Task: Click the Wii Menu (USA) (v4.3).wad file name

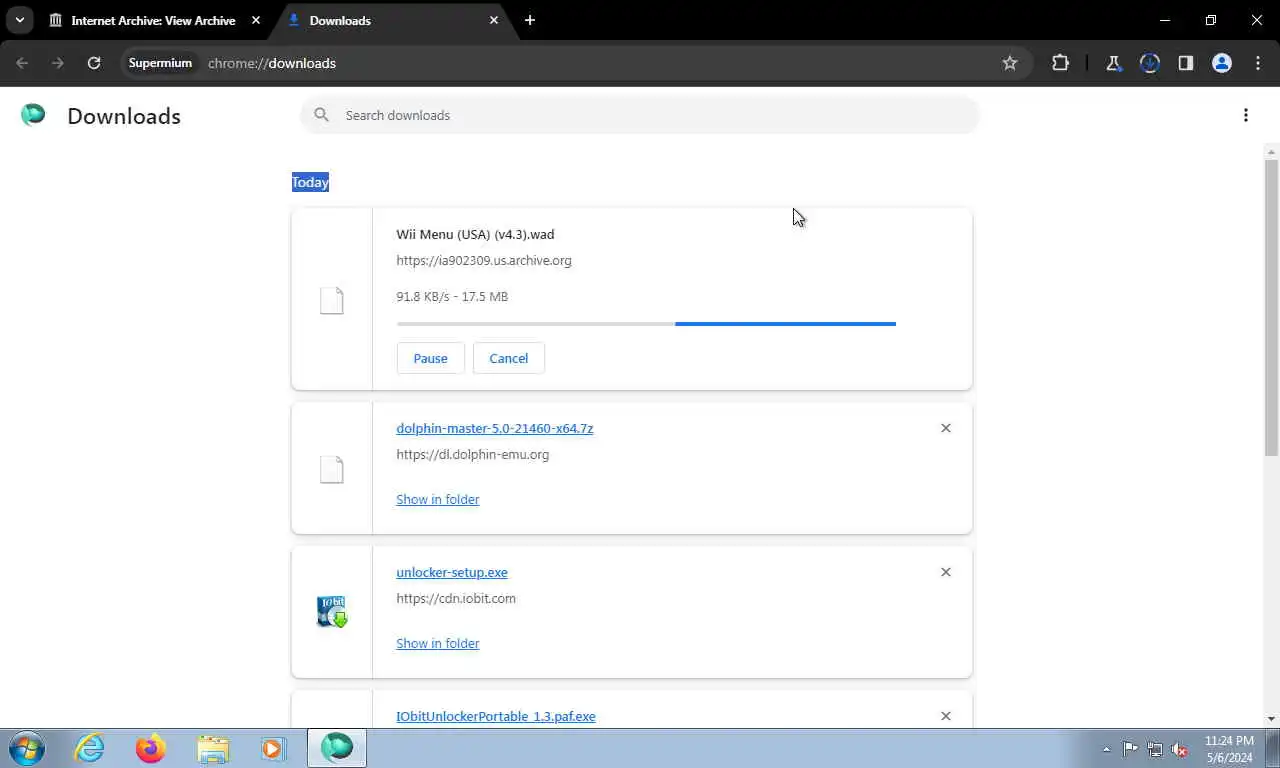Action: pos(475,234)
